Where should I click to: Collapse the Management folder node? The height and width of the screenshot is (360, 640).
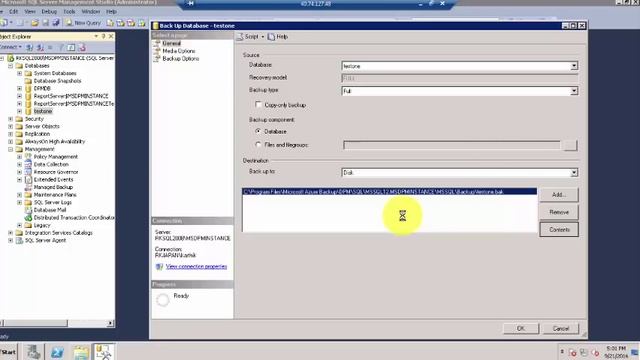point(11,149)
